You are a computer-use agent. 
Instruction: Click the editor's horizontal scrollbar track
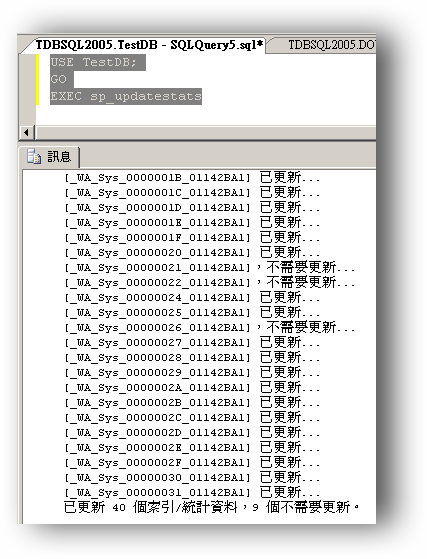[x=205, y=133]
